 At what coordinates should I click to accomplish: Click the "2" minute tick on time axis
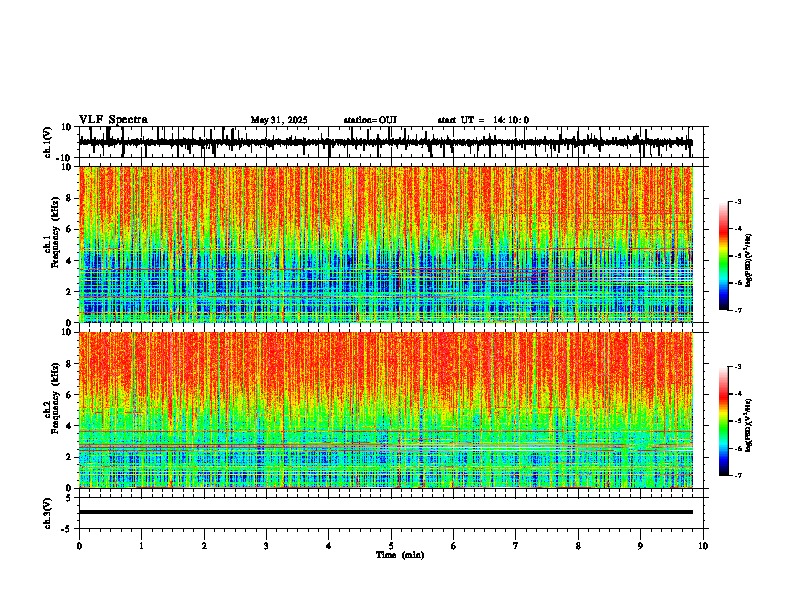[204, 546]
